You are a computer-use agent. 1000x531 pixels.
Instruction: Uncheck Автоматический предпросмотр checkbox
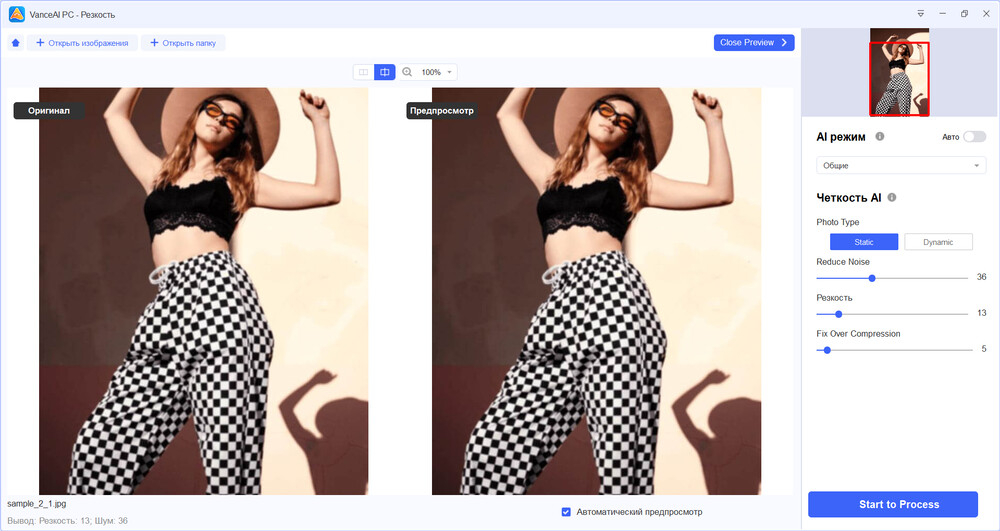[566, 512]
